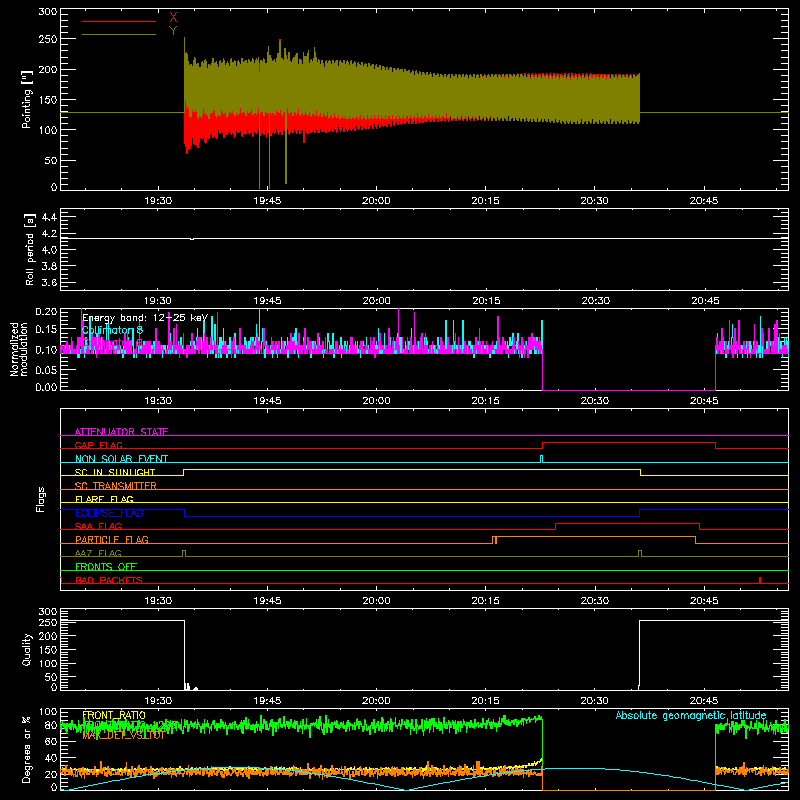Viewport: 800px width, 800px height.
Task: Click the 0.15 tick on modulation axis
Action: click(46, 330)
